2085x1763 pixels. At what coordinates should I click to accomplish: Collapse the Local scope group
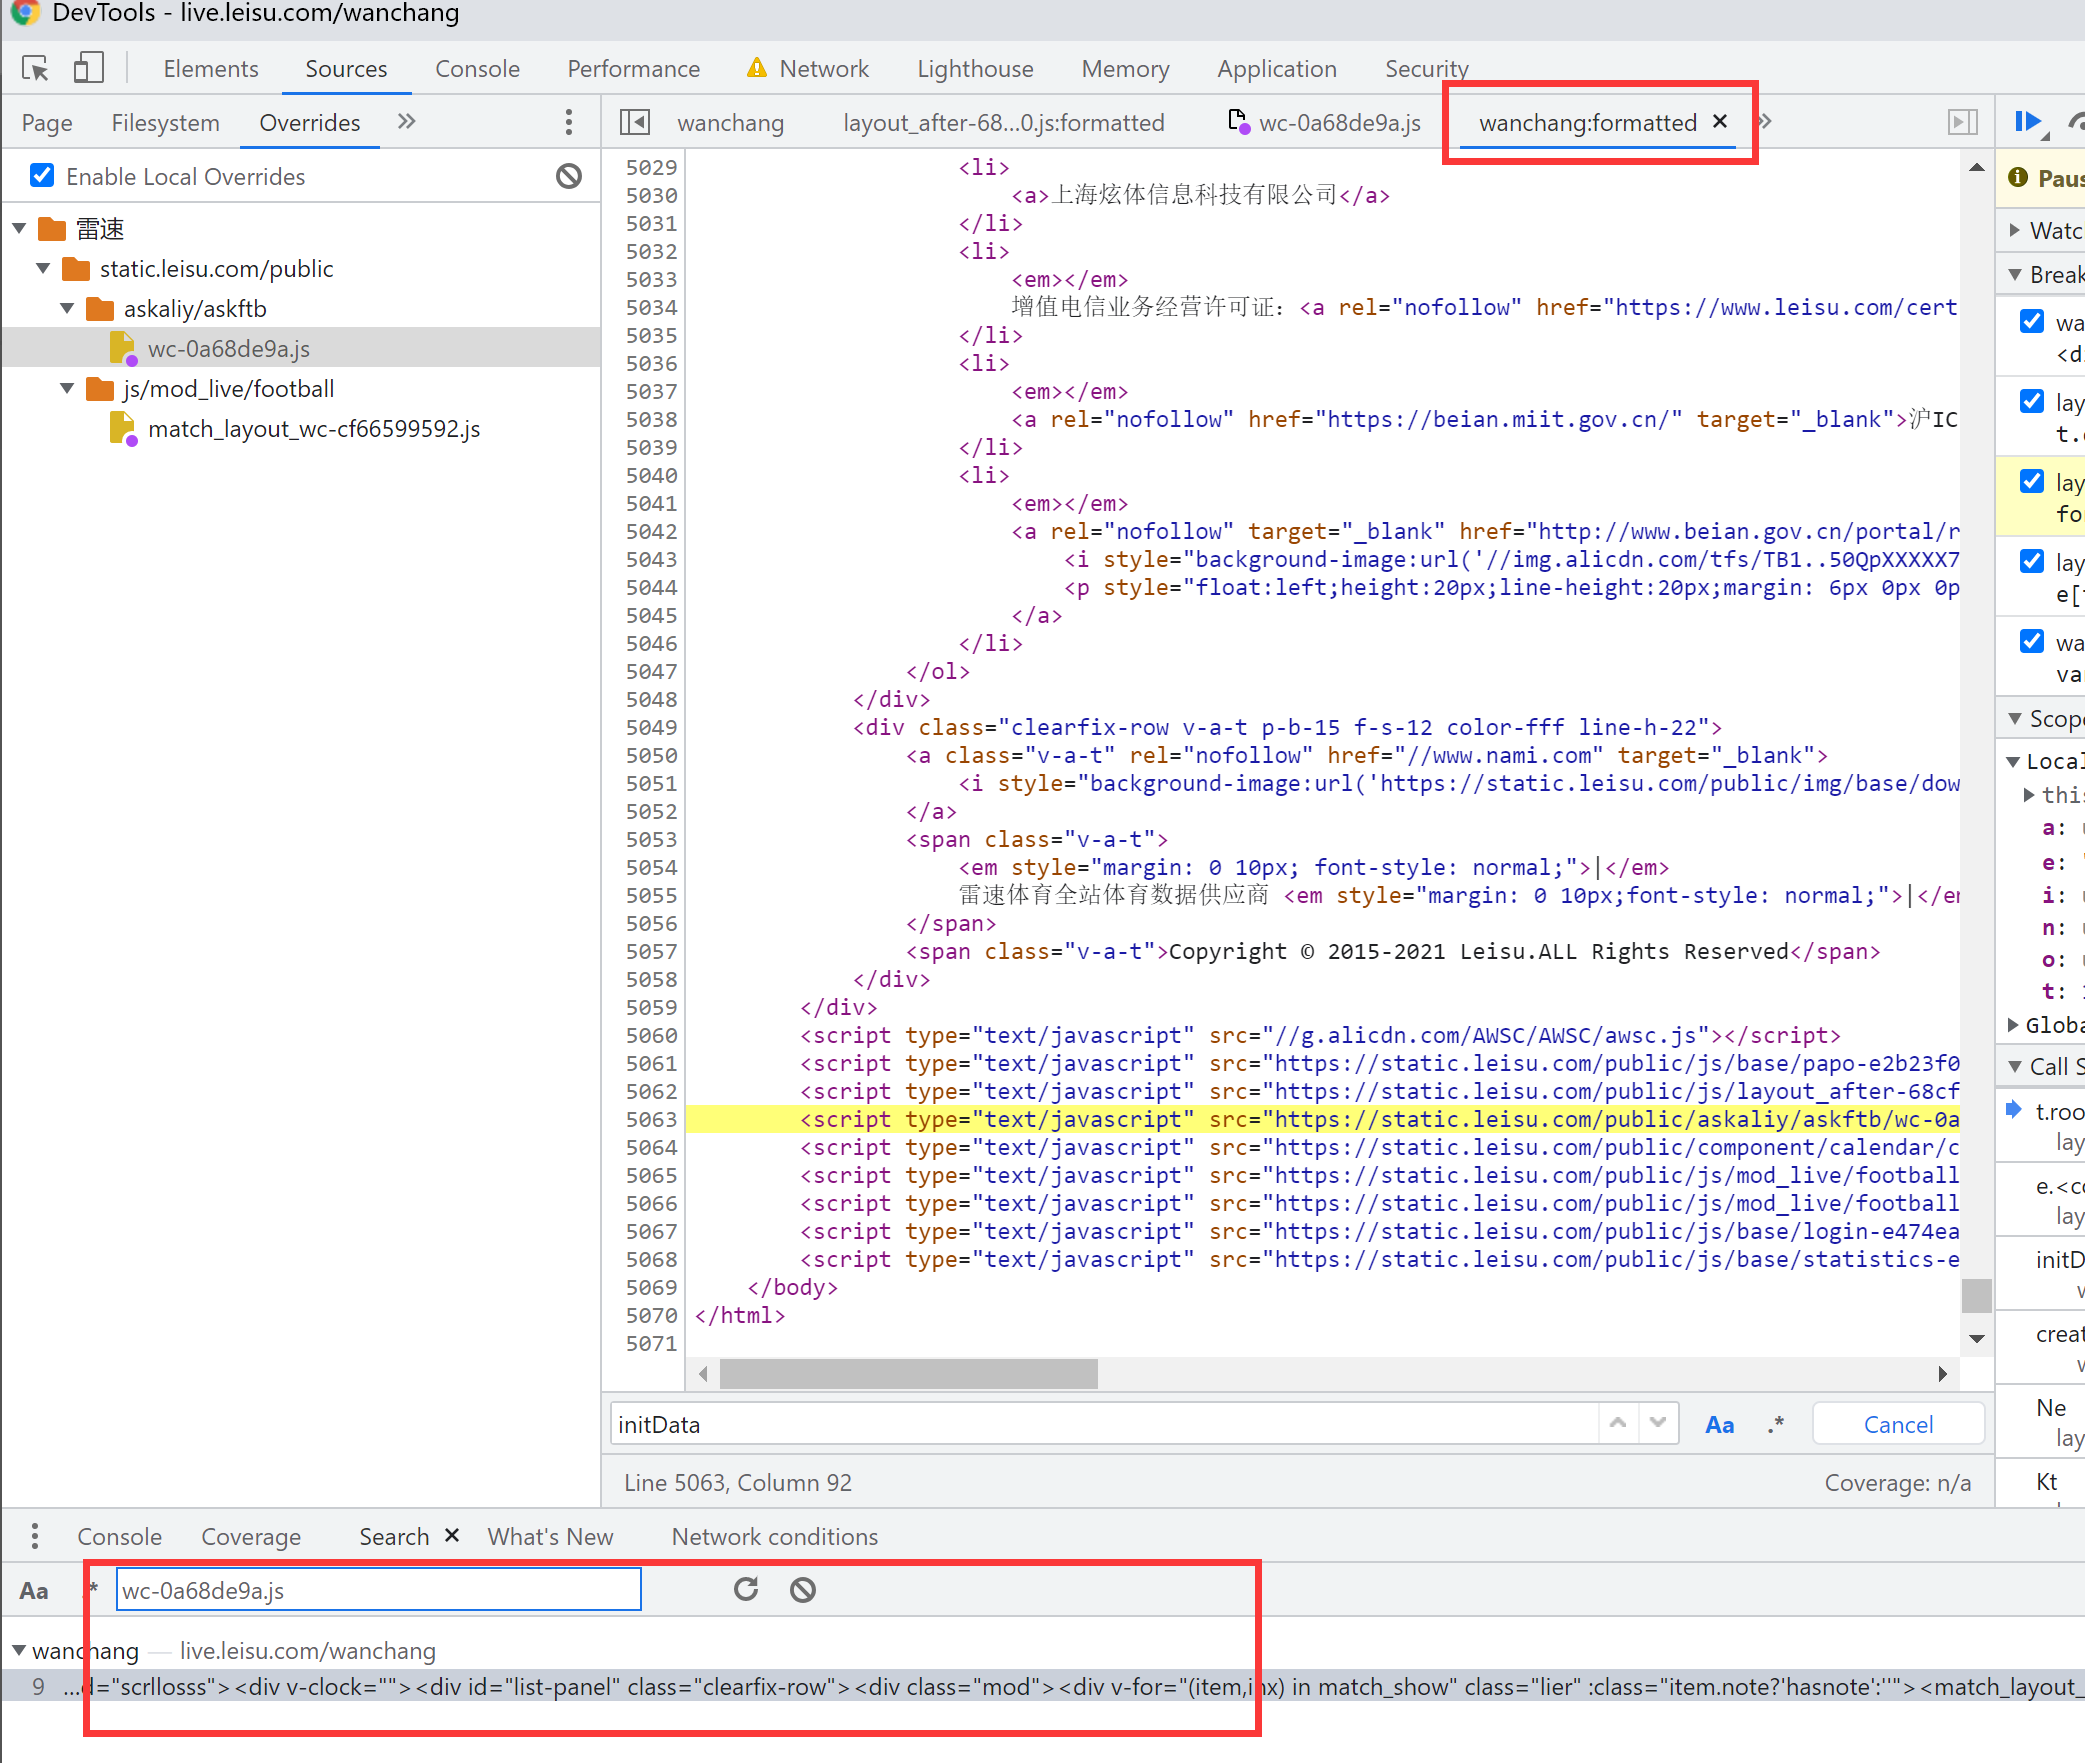click(2015, 761)
